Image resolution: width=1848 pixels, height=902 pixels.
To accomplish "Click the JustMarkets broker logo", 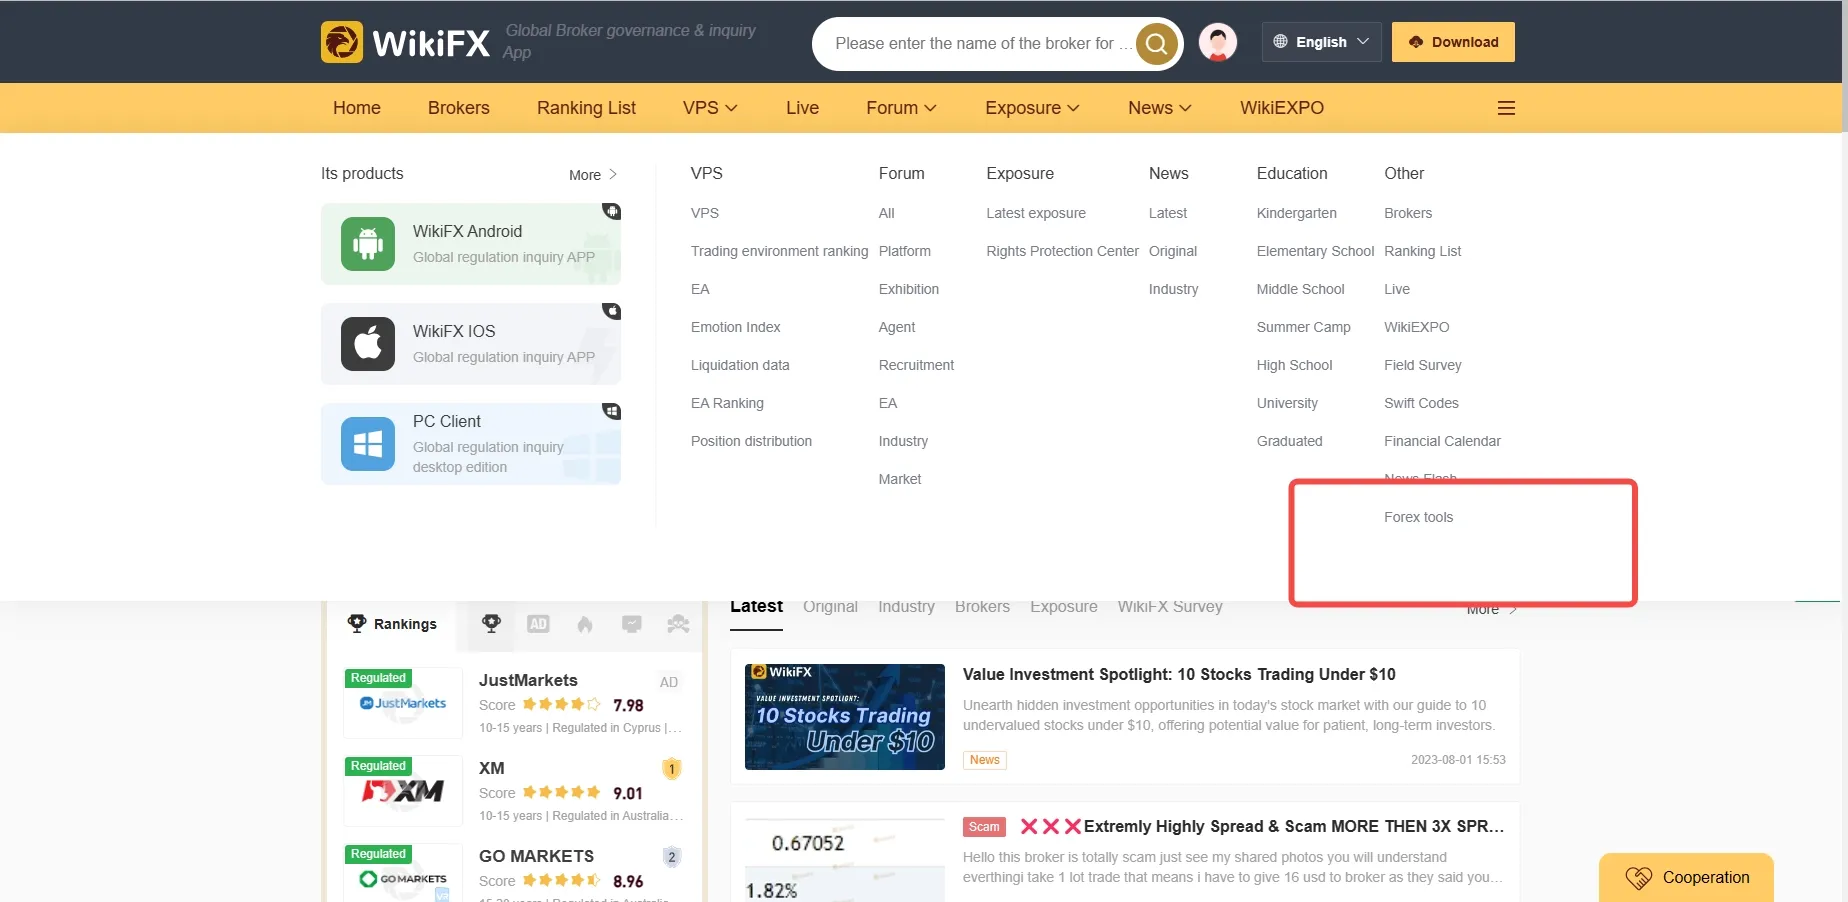I will pyautogui.click(x=403, y=704).
